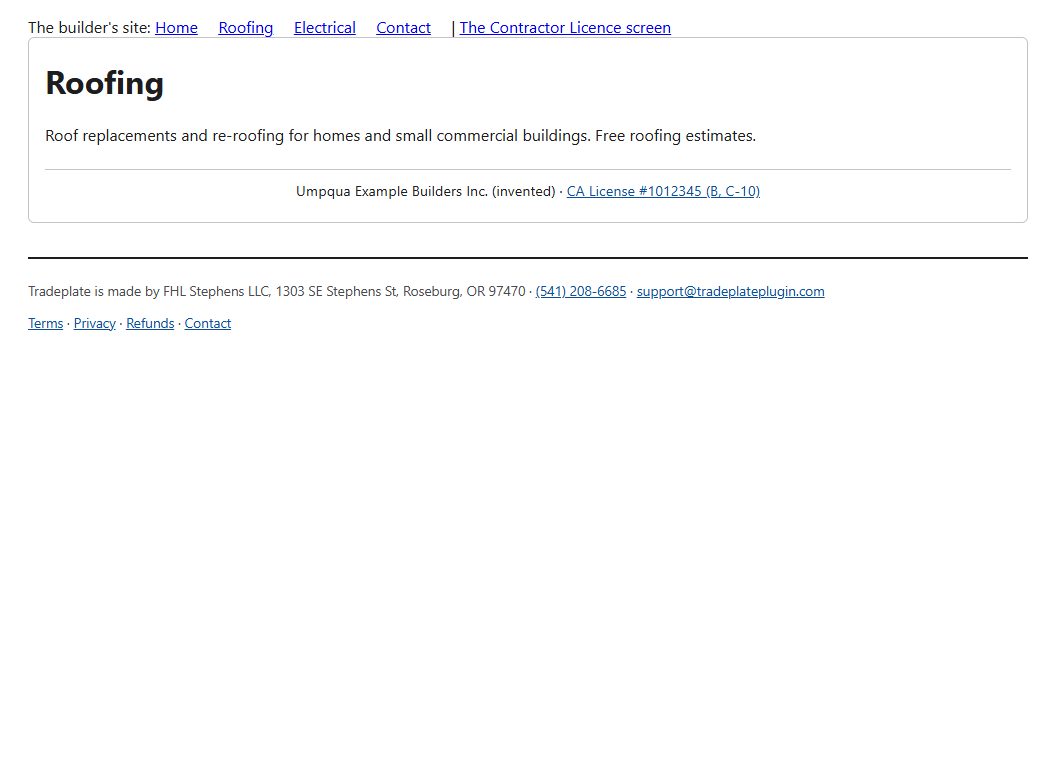Click the 'Roof replacements and re-roofing' sentence
The image size is (1056, 760).
pos(318,135)
